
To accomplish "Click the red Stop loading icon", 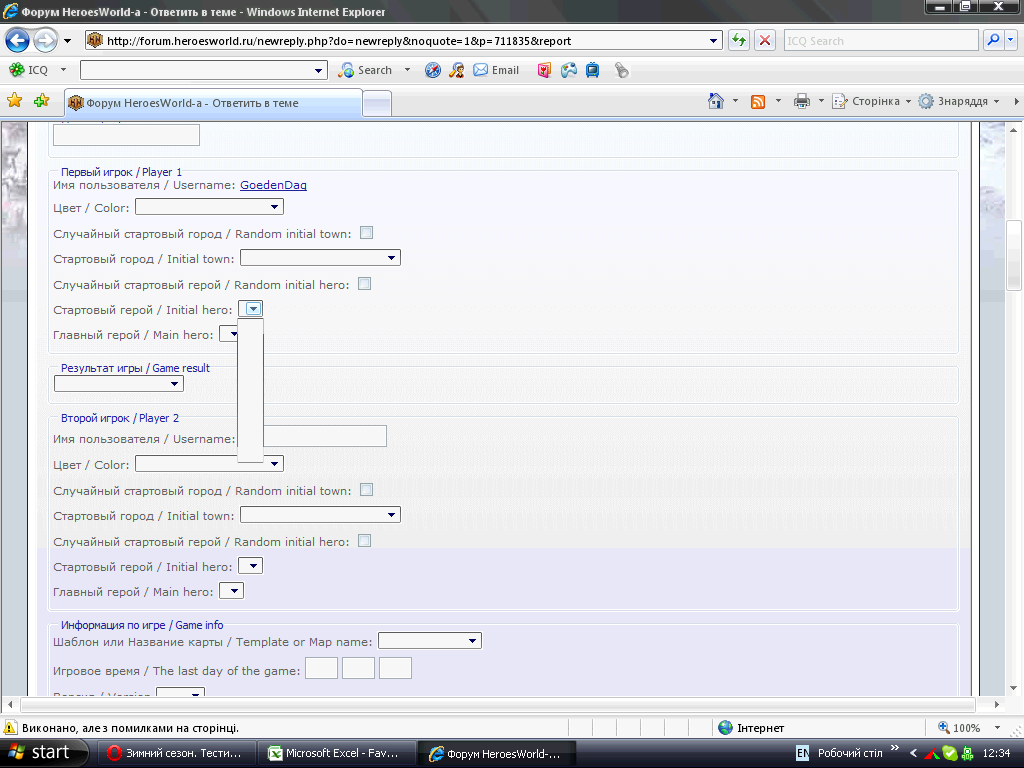I will pos(765,40).
